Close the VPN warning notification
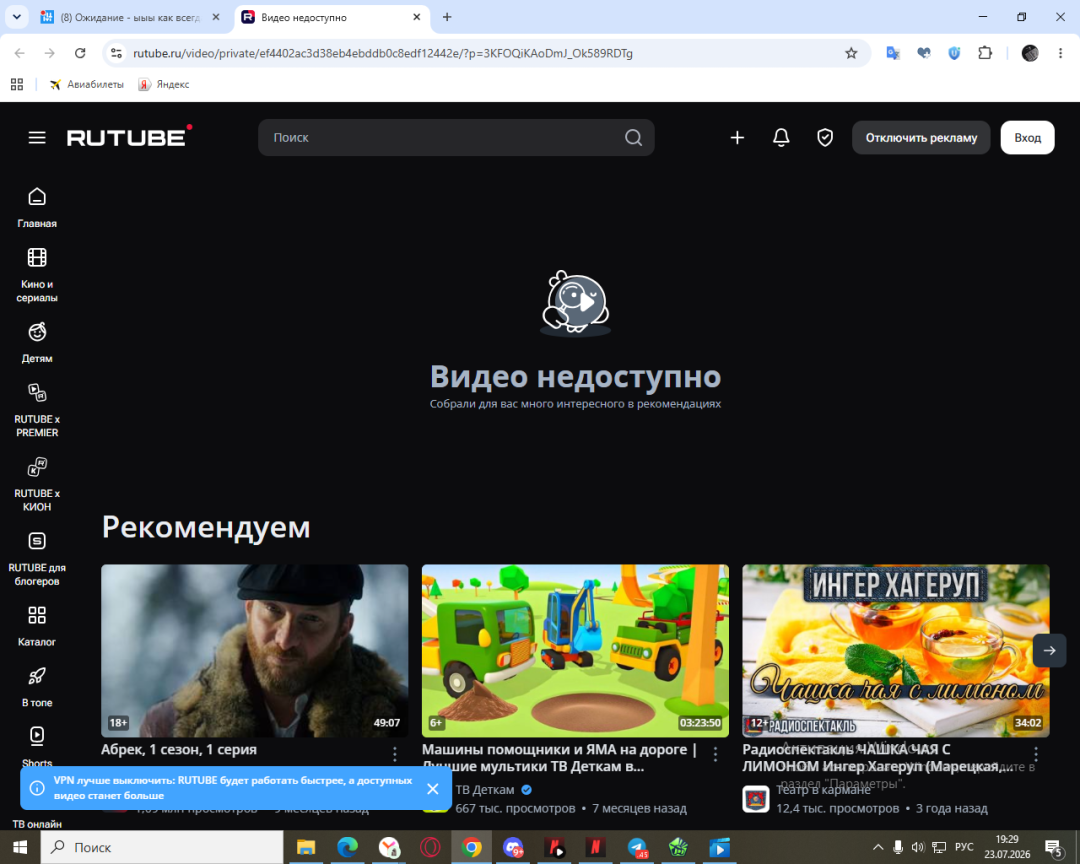The width and height of the screenshot is (1080, 864). point(433,788)
